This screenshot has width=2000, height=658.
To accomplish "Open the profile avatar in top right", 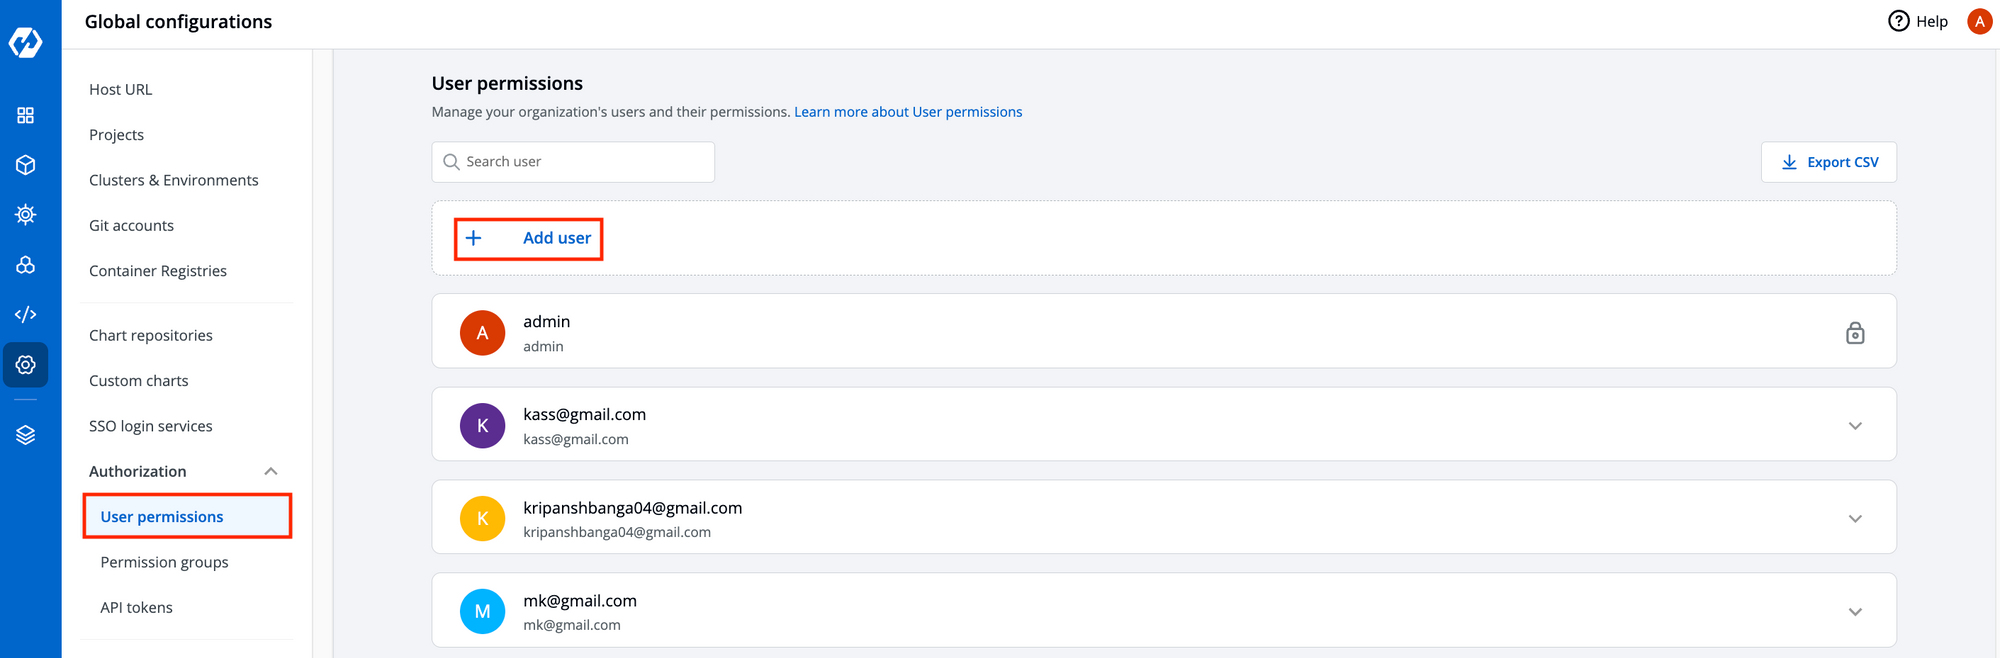I will tap(1979, 21).
